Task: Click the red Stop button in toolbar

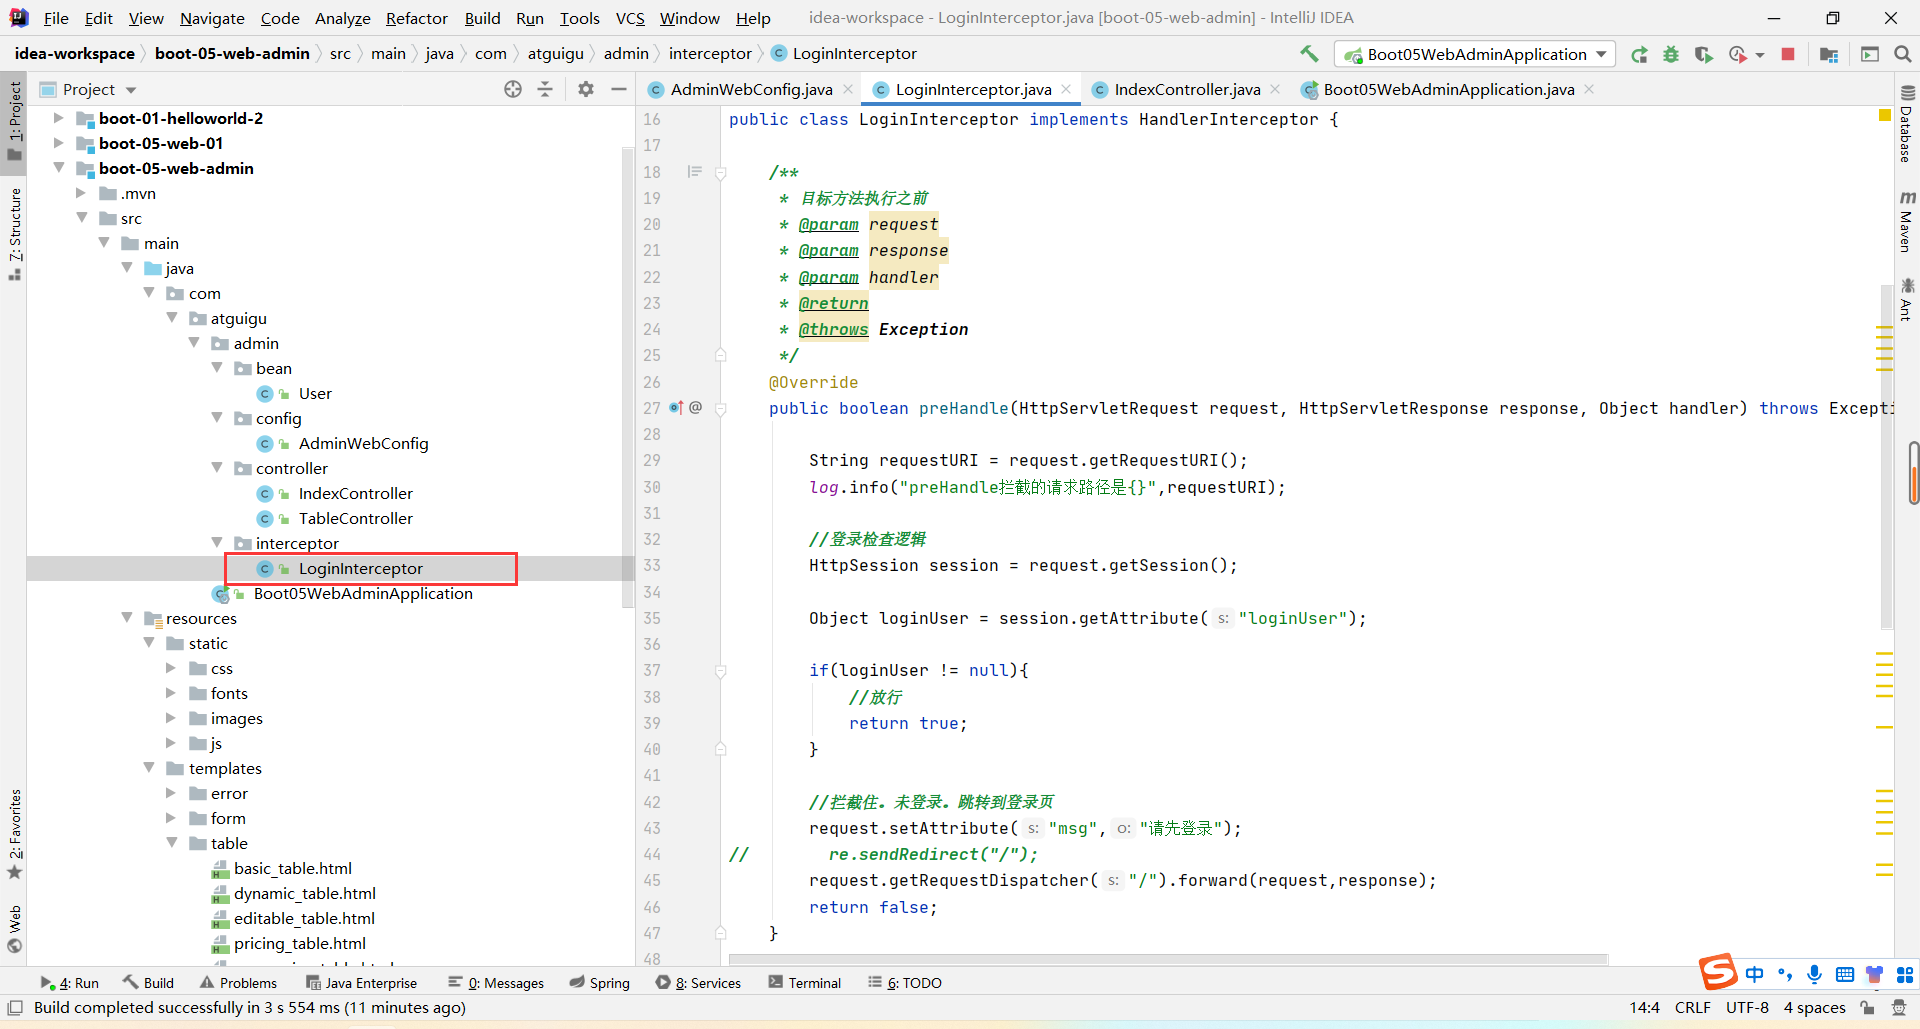Action: point(1788,54)
